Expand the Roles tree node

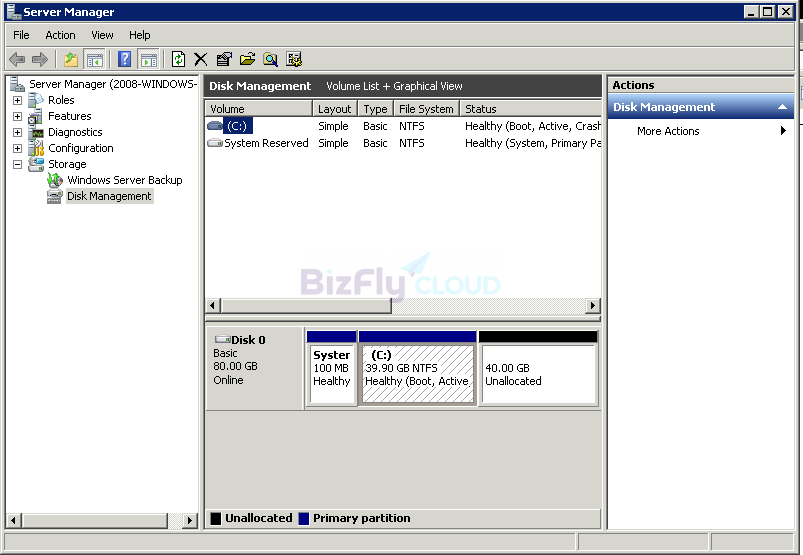pyautogui.click(x=17, y=100)
